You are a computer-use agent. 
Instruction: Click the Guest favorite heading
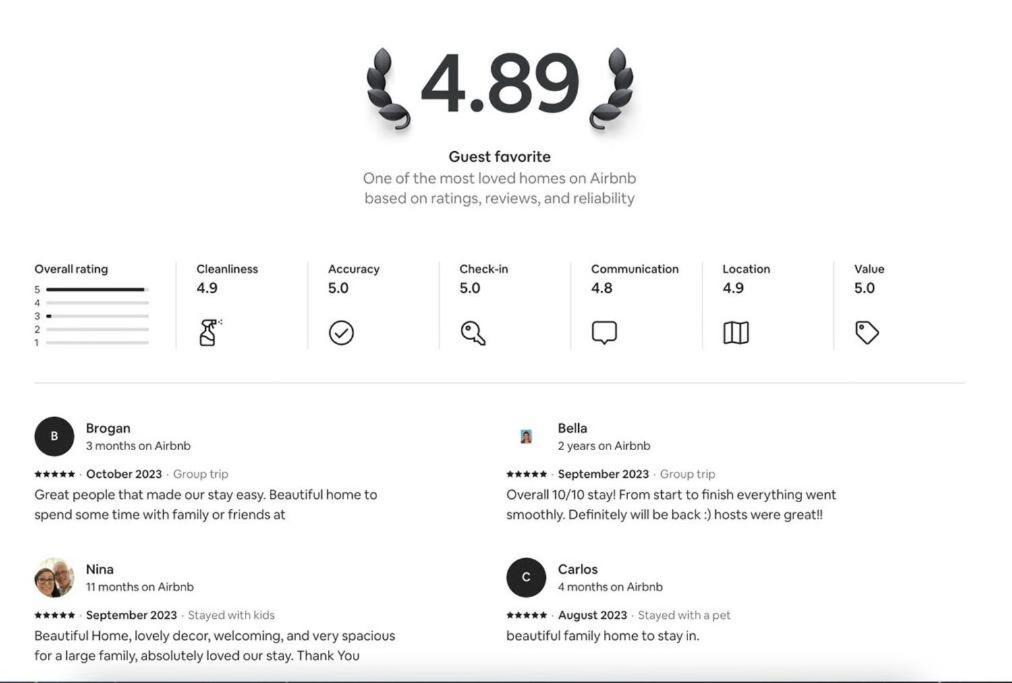click(x=500, y=156)
